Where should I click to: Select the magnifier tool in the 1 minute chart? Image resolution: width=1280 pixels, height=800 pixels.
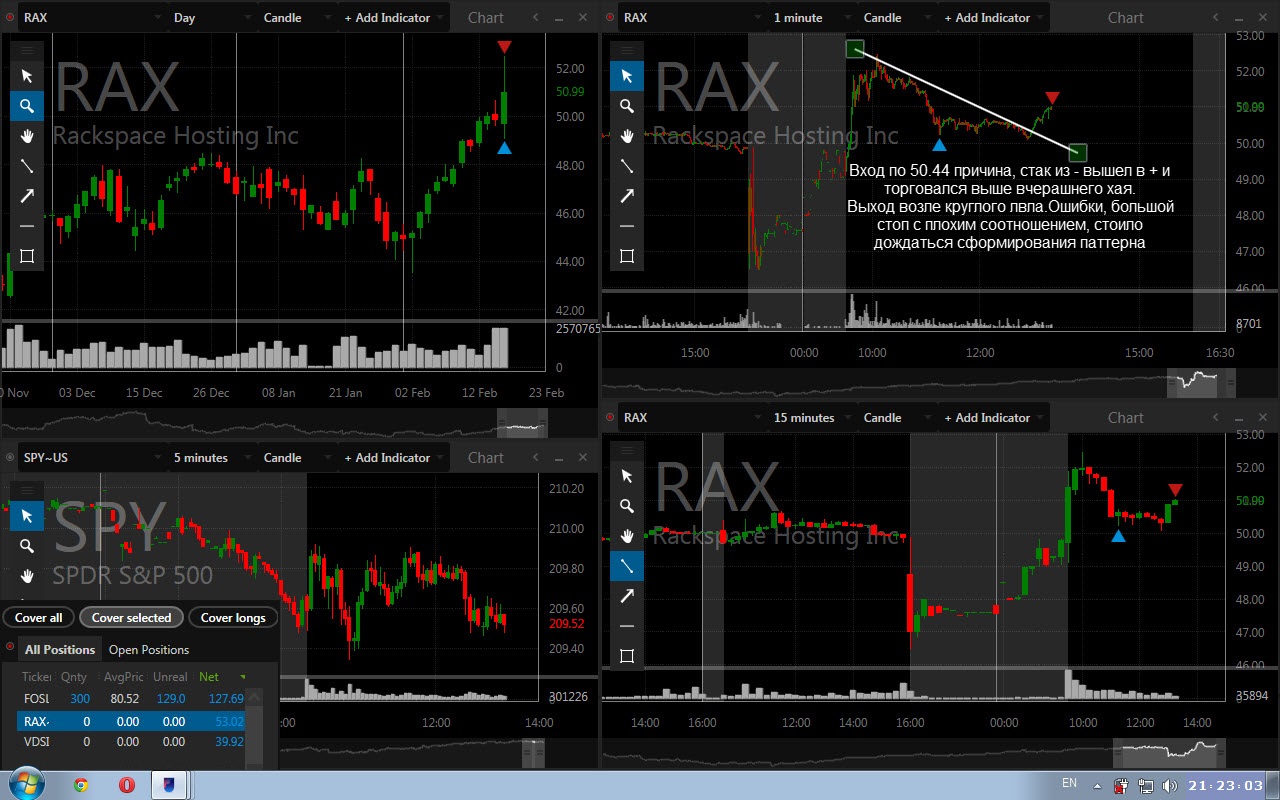pos(627,106)
